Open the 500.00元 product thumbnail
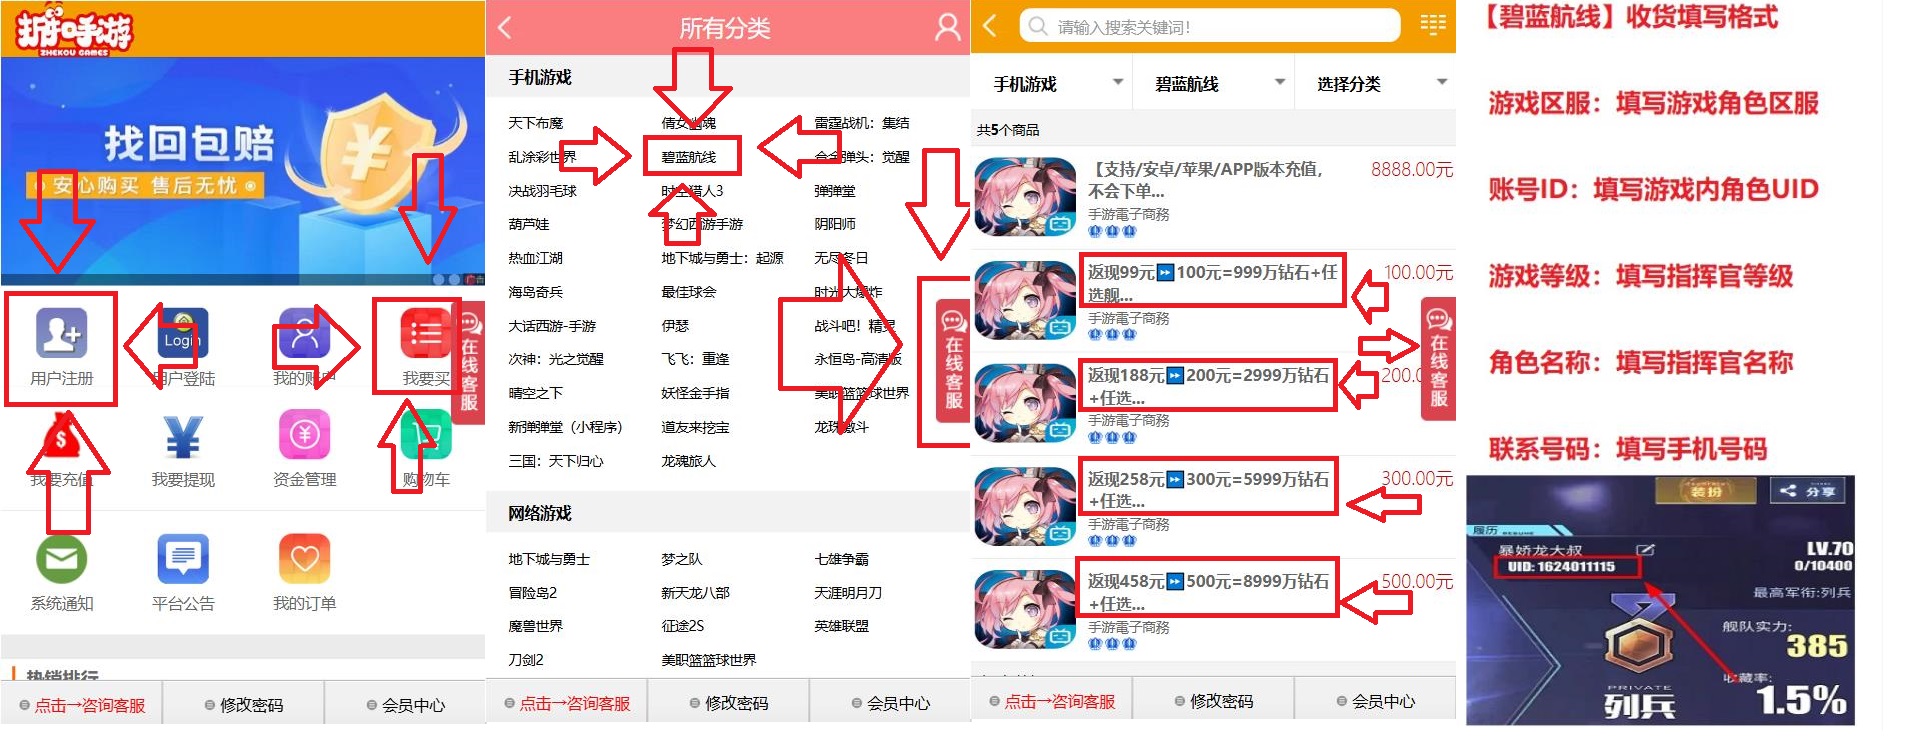1914x741 pixels. [1026, 610]
